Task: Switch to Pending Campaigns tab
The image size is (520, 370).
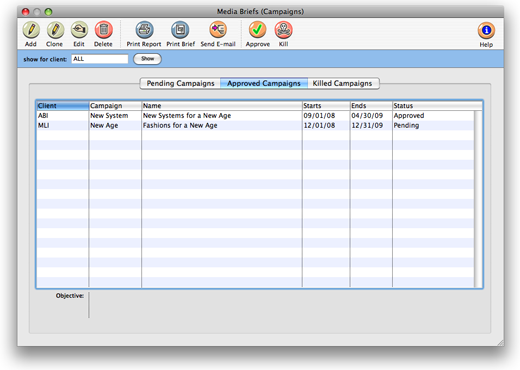Action: tap(180, 83)
